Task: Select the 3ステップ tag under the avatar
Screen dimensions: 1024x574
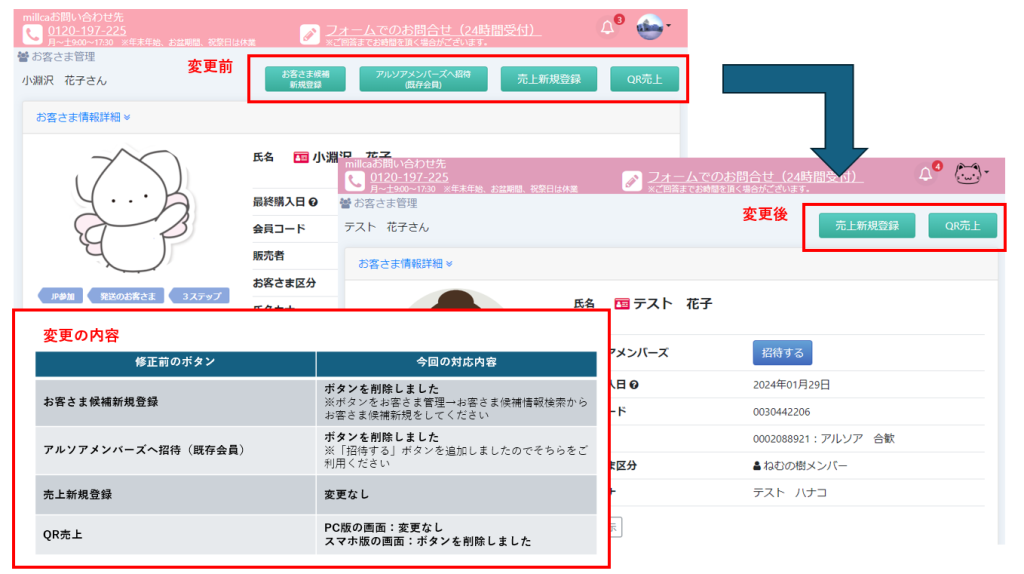Action: point(199,296)
